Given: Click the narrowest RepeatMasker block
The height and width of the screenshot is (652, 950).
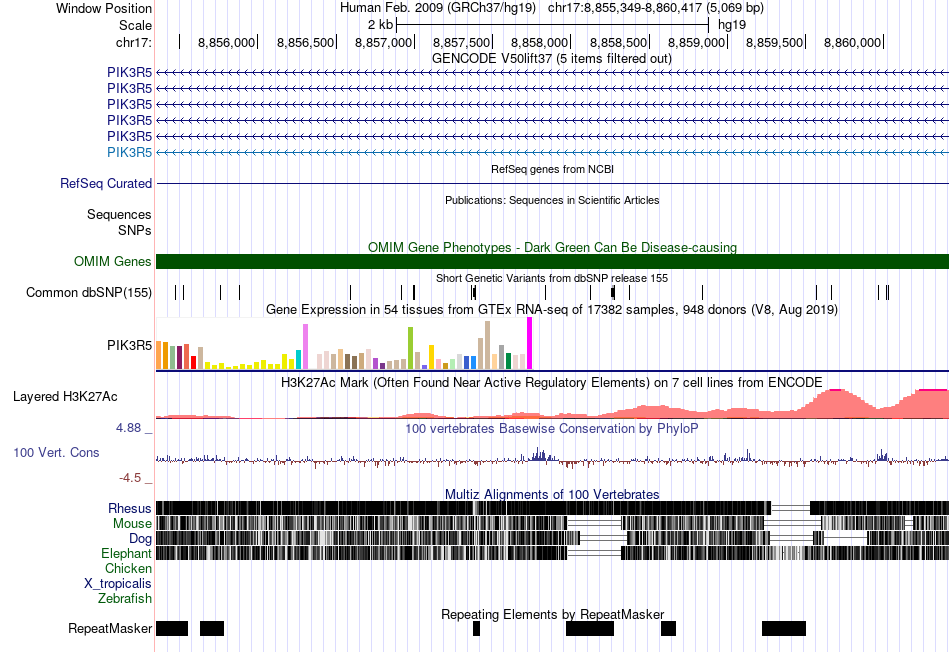Looking at the screenshot, I should click(x=476, y=628).
